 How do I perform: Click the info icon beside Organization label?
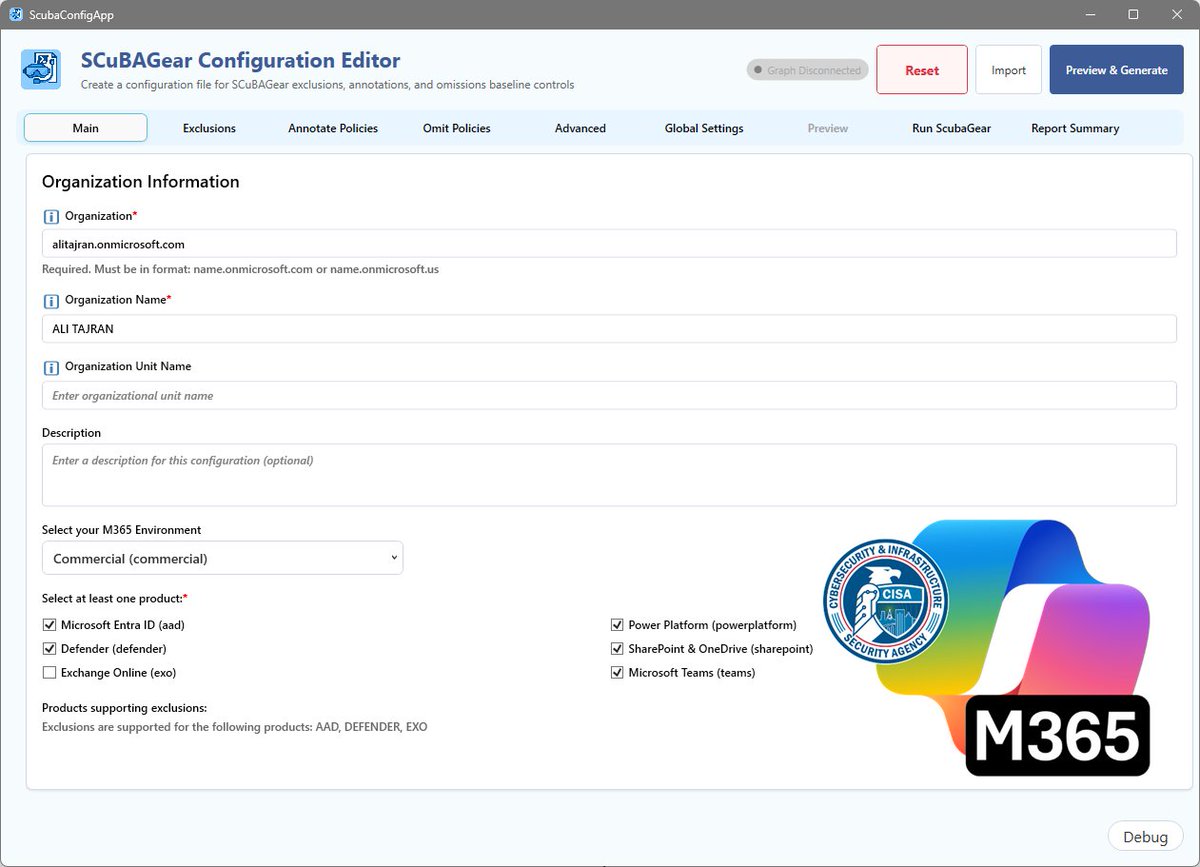point(50,216)
